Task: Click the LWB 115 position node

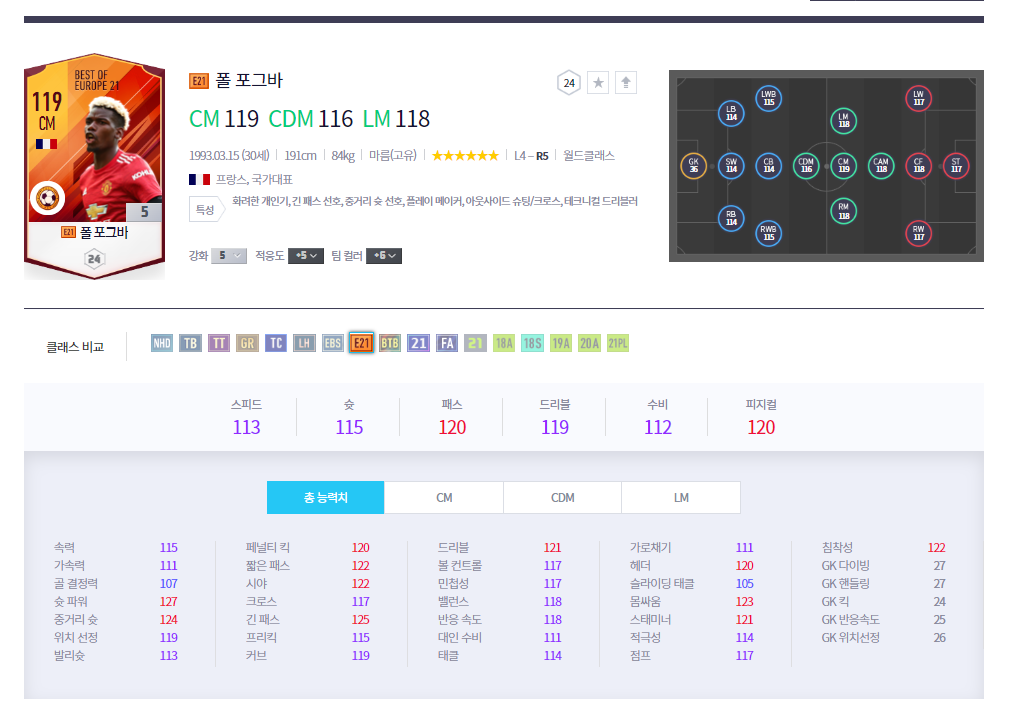Action: (x=768, y=98)
